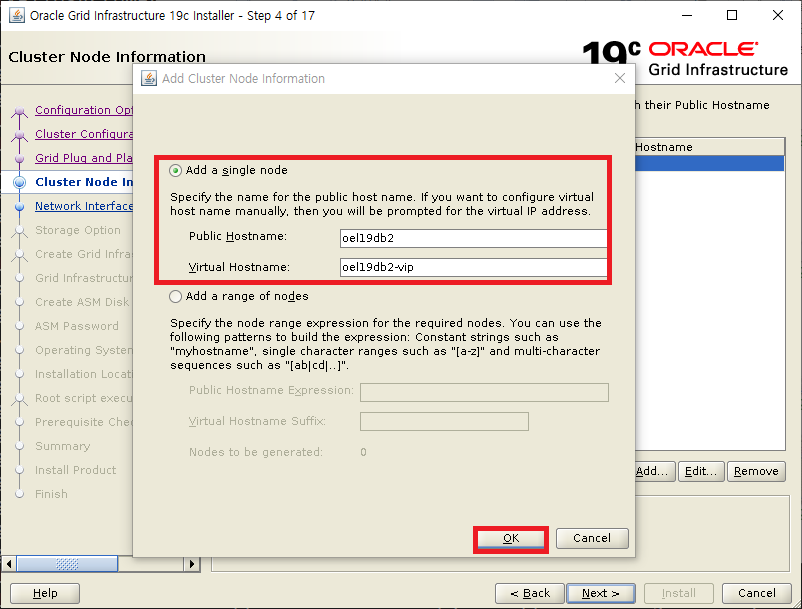802x609 pixels.
Task: Click the Storage Option step
Action: tap(78, 230)
